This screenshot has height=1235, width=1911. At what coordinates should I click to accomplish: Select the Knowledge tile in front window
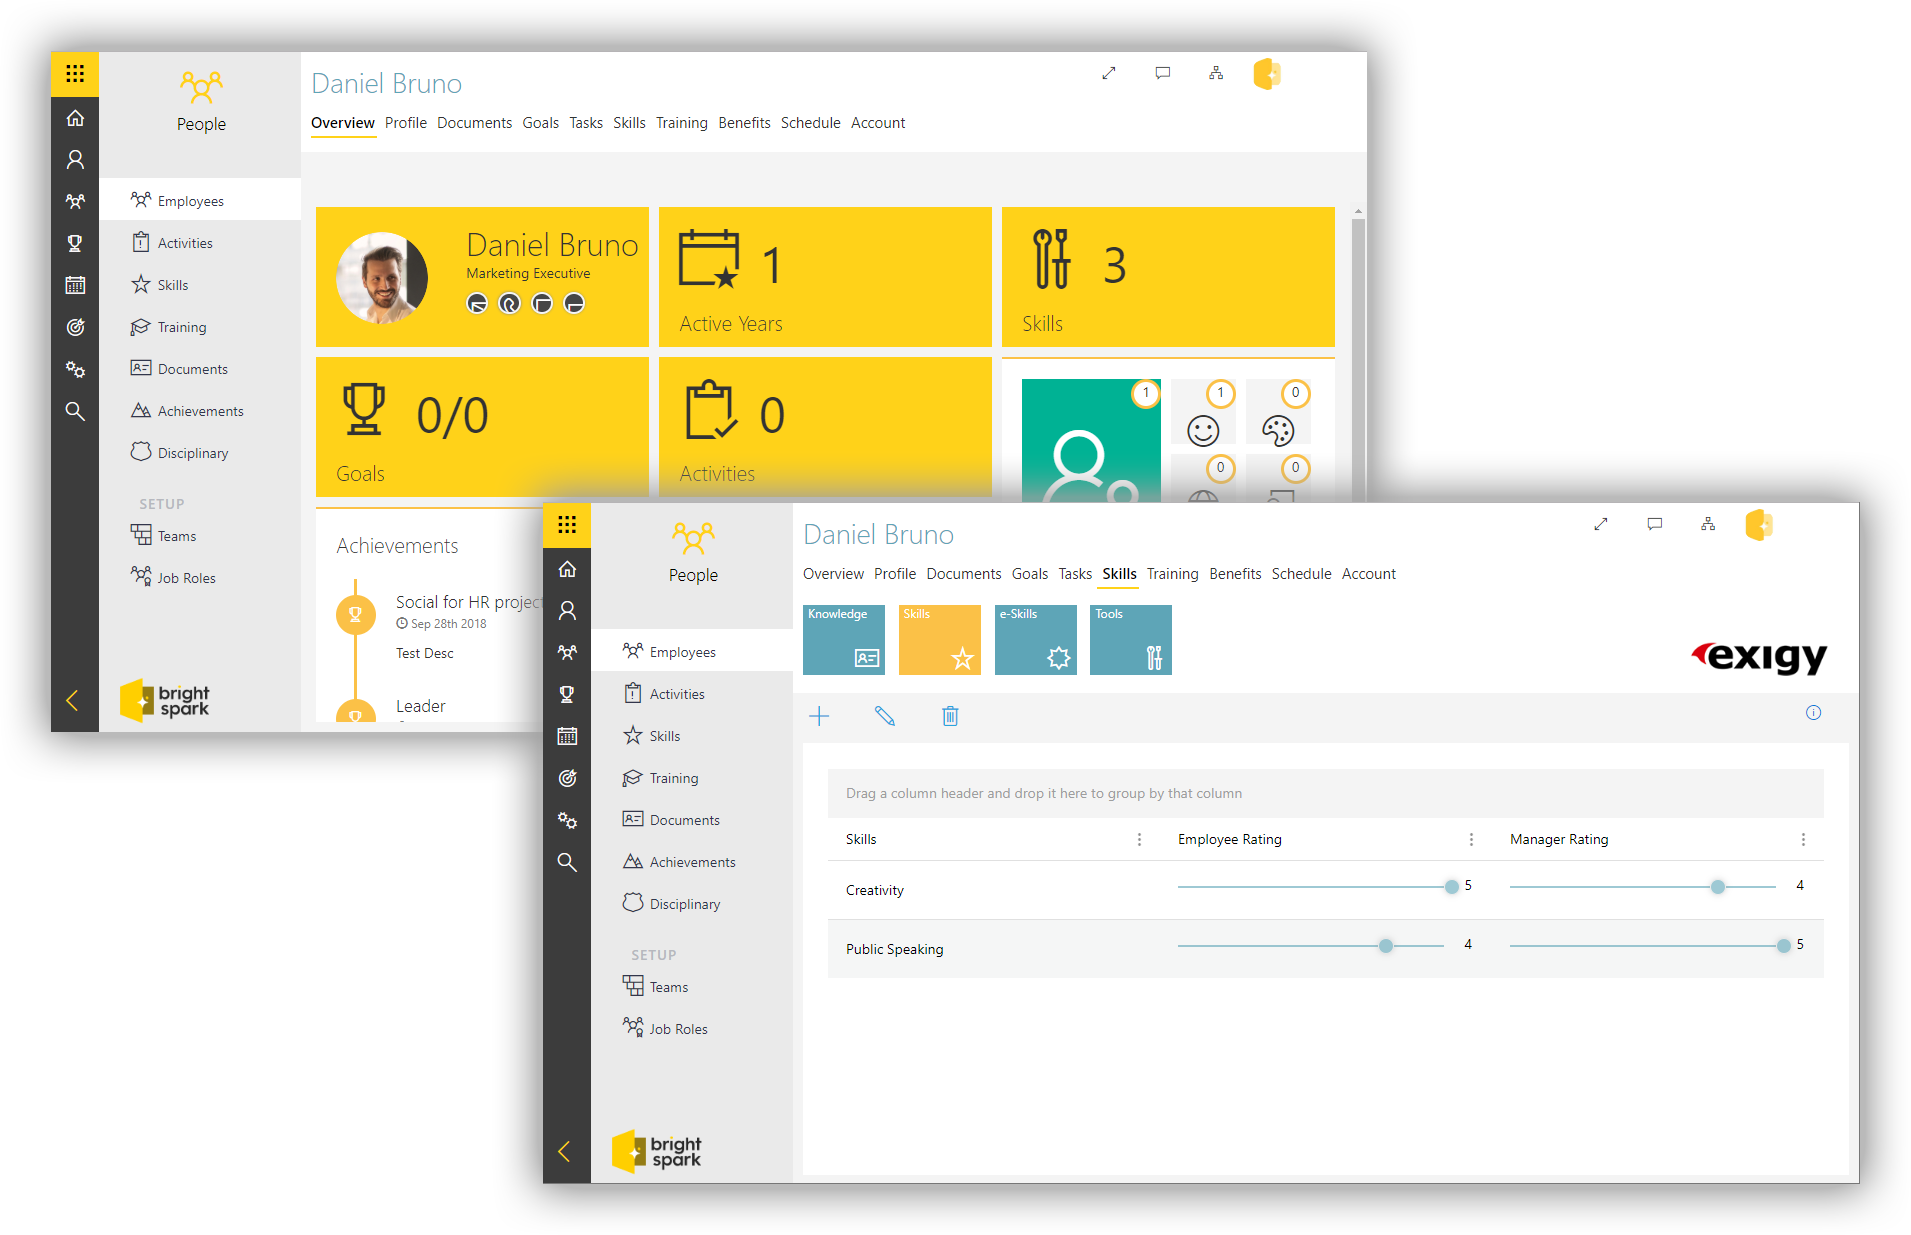843,640
